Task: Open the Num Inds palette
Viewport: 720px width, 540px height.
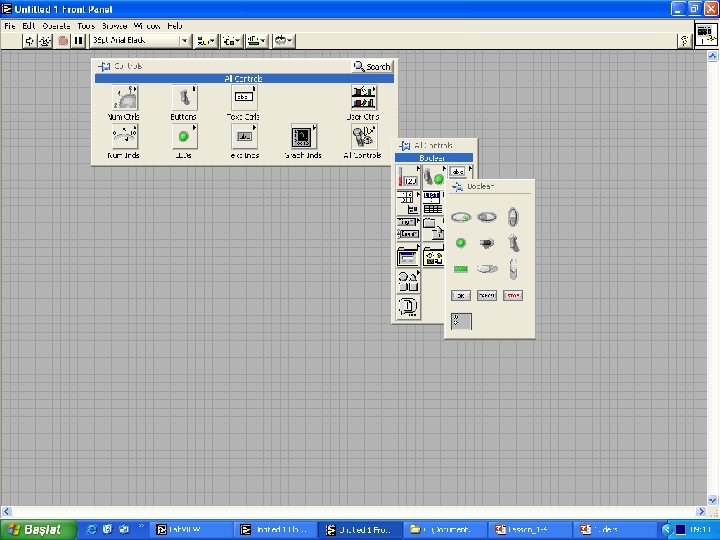Action: pyautogui.click(x=124, y=136)
